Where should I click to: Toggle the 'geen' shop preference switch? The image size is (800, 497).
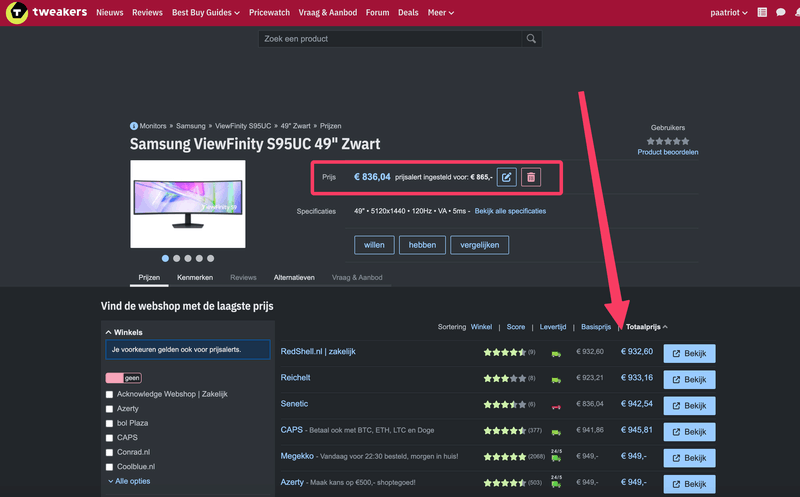[123, 378]
